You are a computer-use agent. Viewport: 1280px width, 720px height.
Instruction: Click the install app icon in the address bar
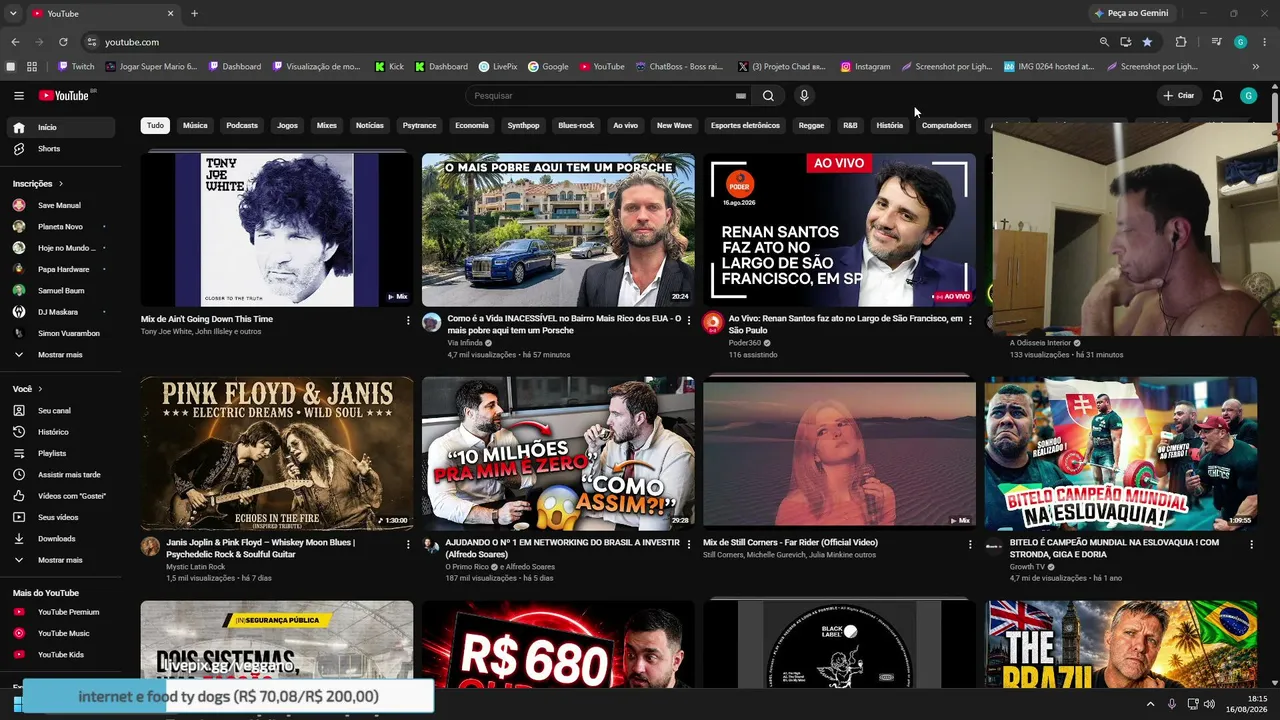coord(1126,42)
